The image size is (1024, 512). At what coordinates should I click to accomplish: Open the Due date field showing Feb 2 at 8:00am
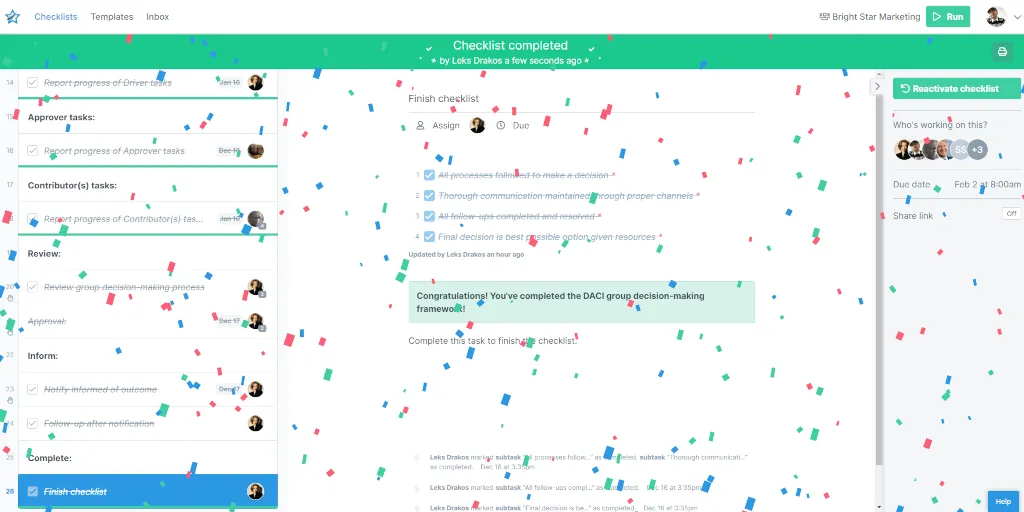point(957,185)
